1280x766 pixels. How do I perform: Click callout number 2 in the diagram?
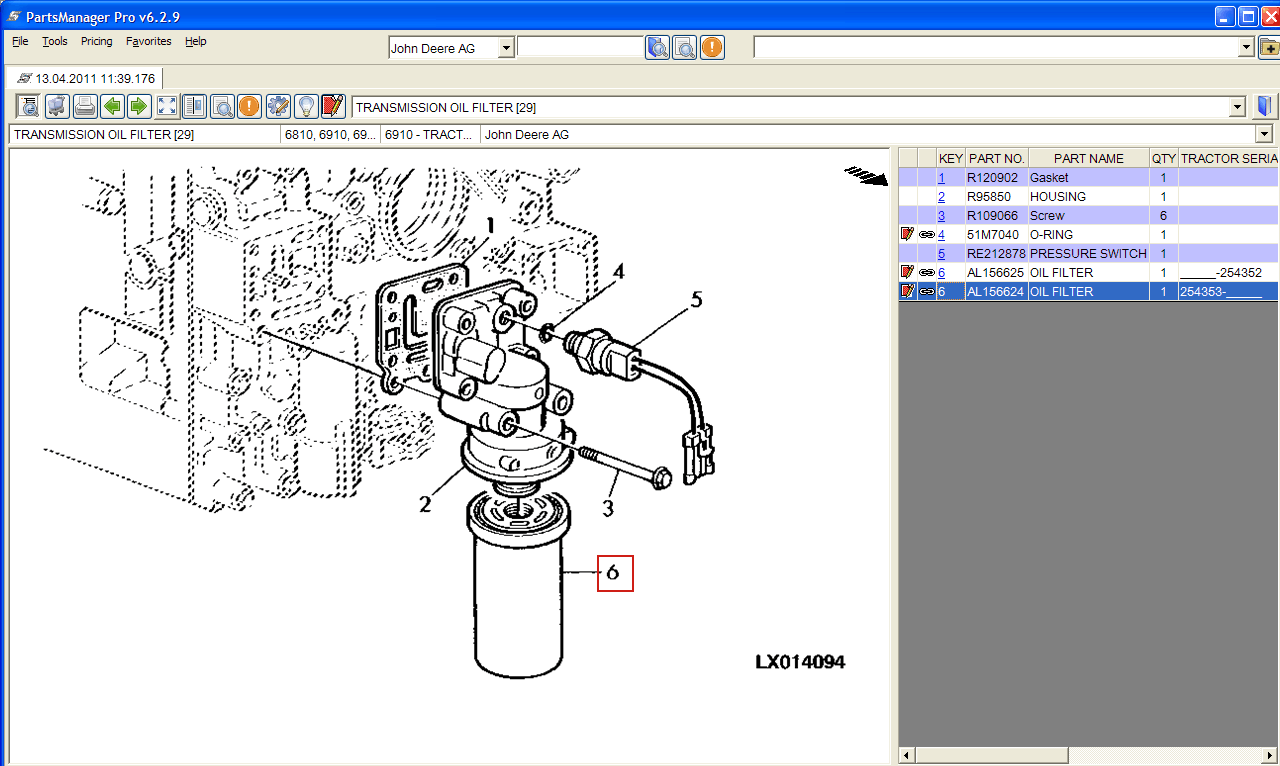coord(425,503)
